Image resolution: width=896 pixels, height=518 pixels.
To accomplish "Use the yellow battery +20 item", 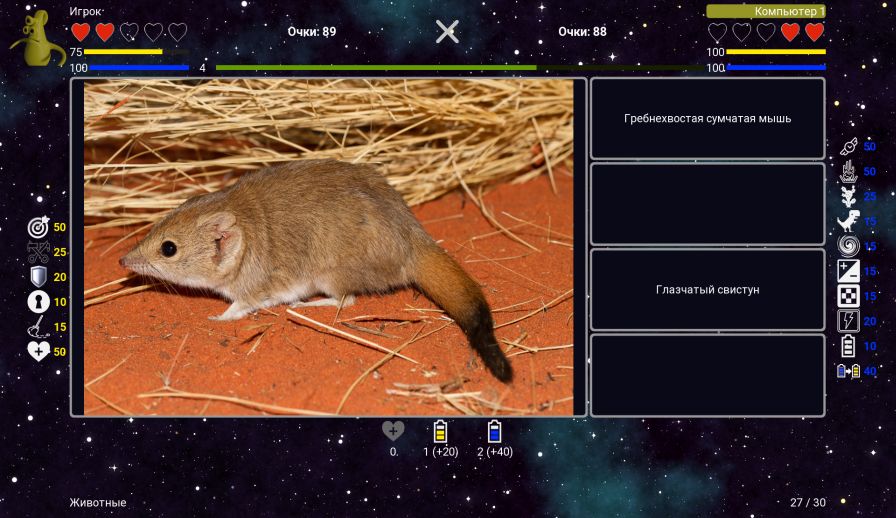I will [x=440, y=432].
